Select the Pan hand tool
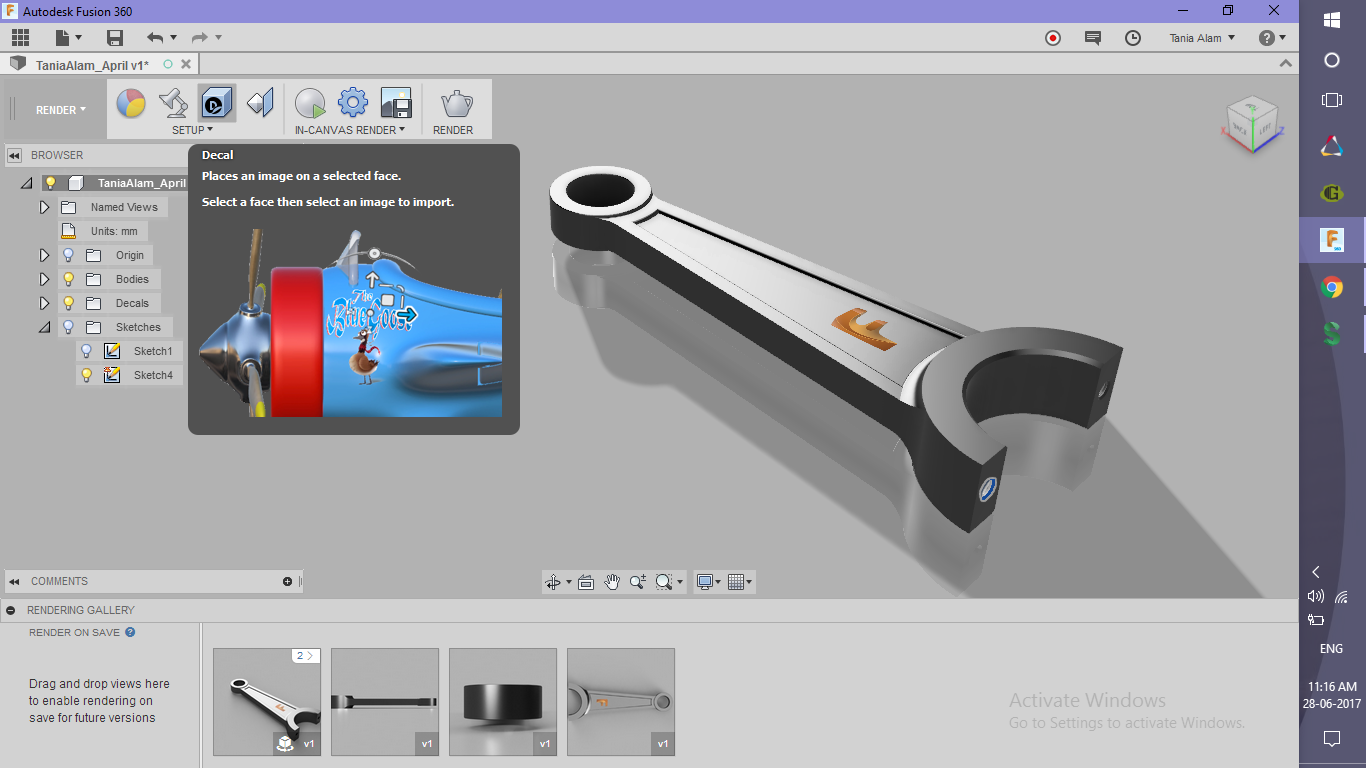Screen dimensions: 1366x768 pos(612,582)
